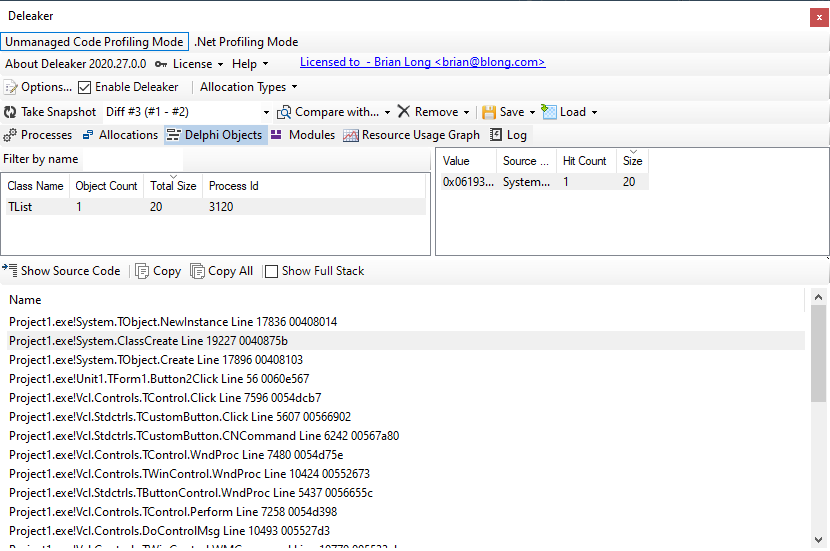830x551 pixels.
Task: Click the Allocations tab icon
Action: coord(88,135)
